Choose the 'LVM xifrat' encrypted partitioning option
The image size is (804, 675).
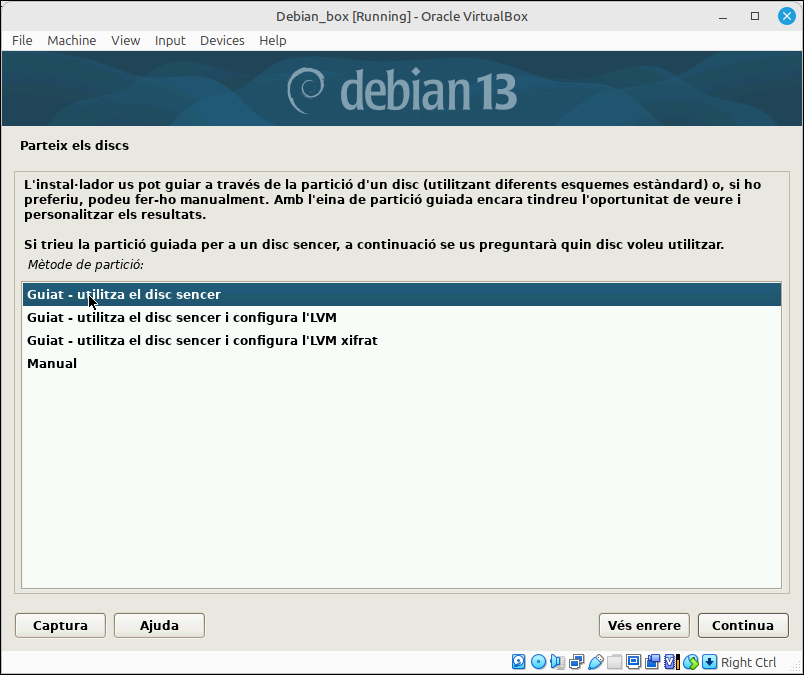pos(402,341)
